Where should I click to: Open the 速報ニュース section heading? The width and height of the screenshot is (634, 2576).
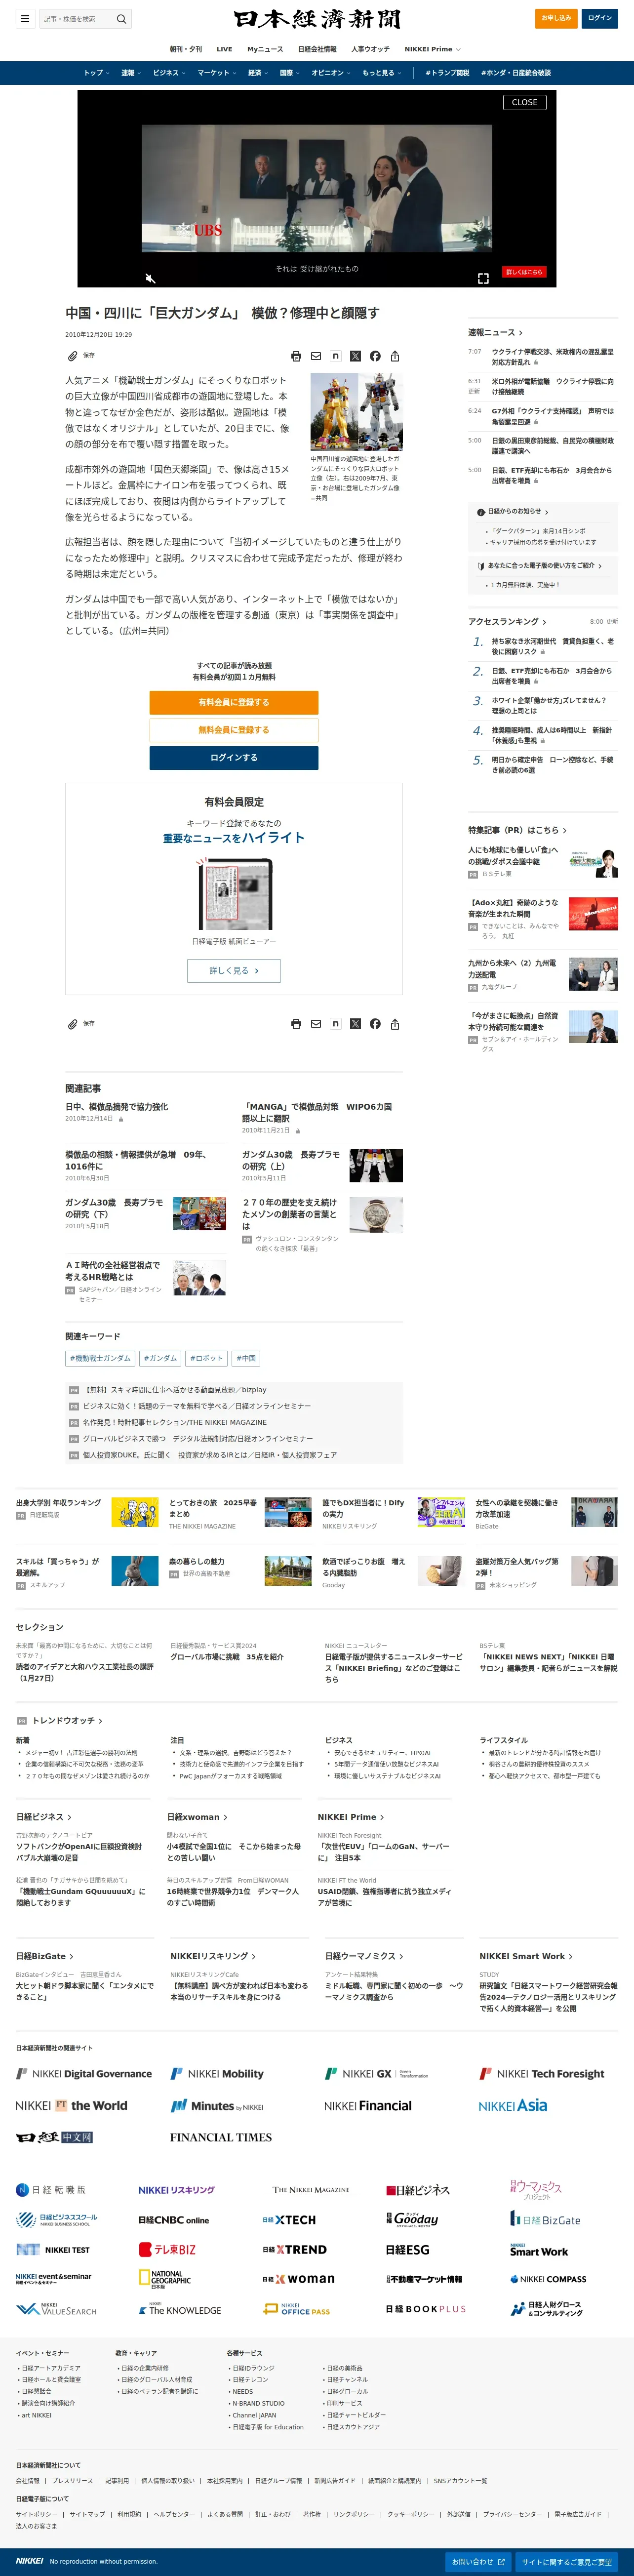coord(495,333)
